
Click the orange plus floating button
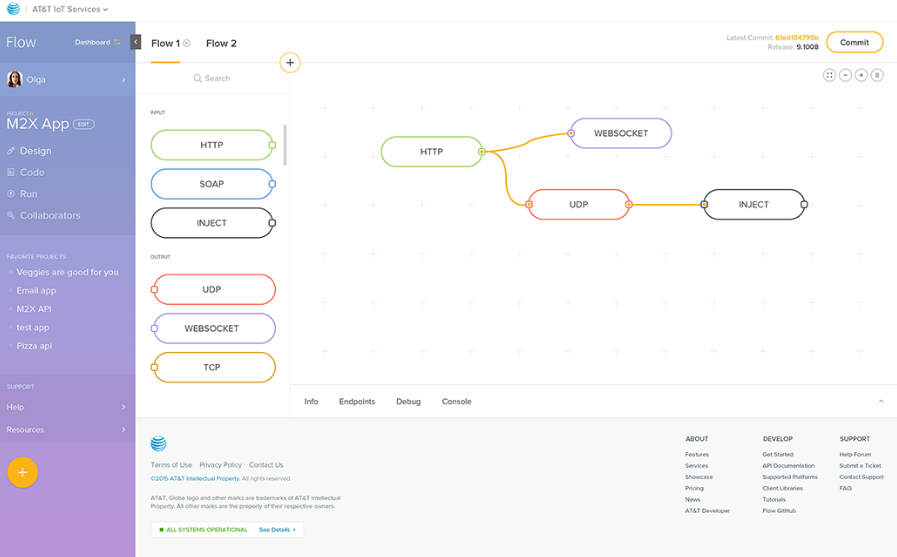coord(22,472)
